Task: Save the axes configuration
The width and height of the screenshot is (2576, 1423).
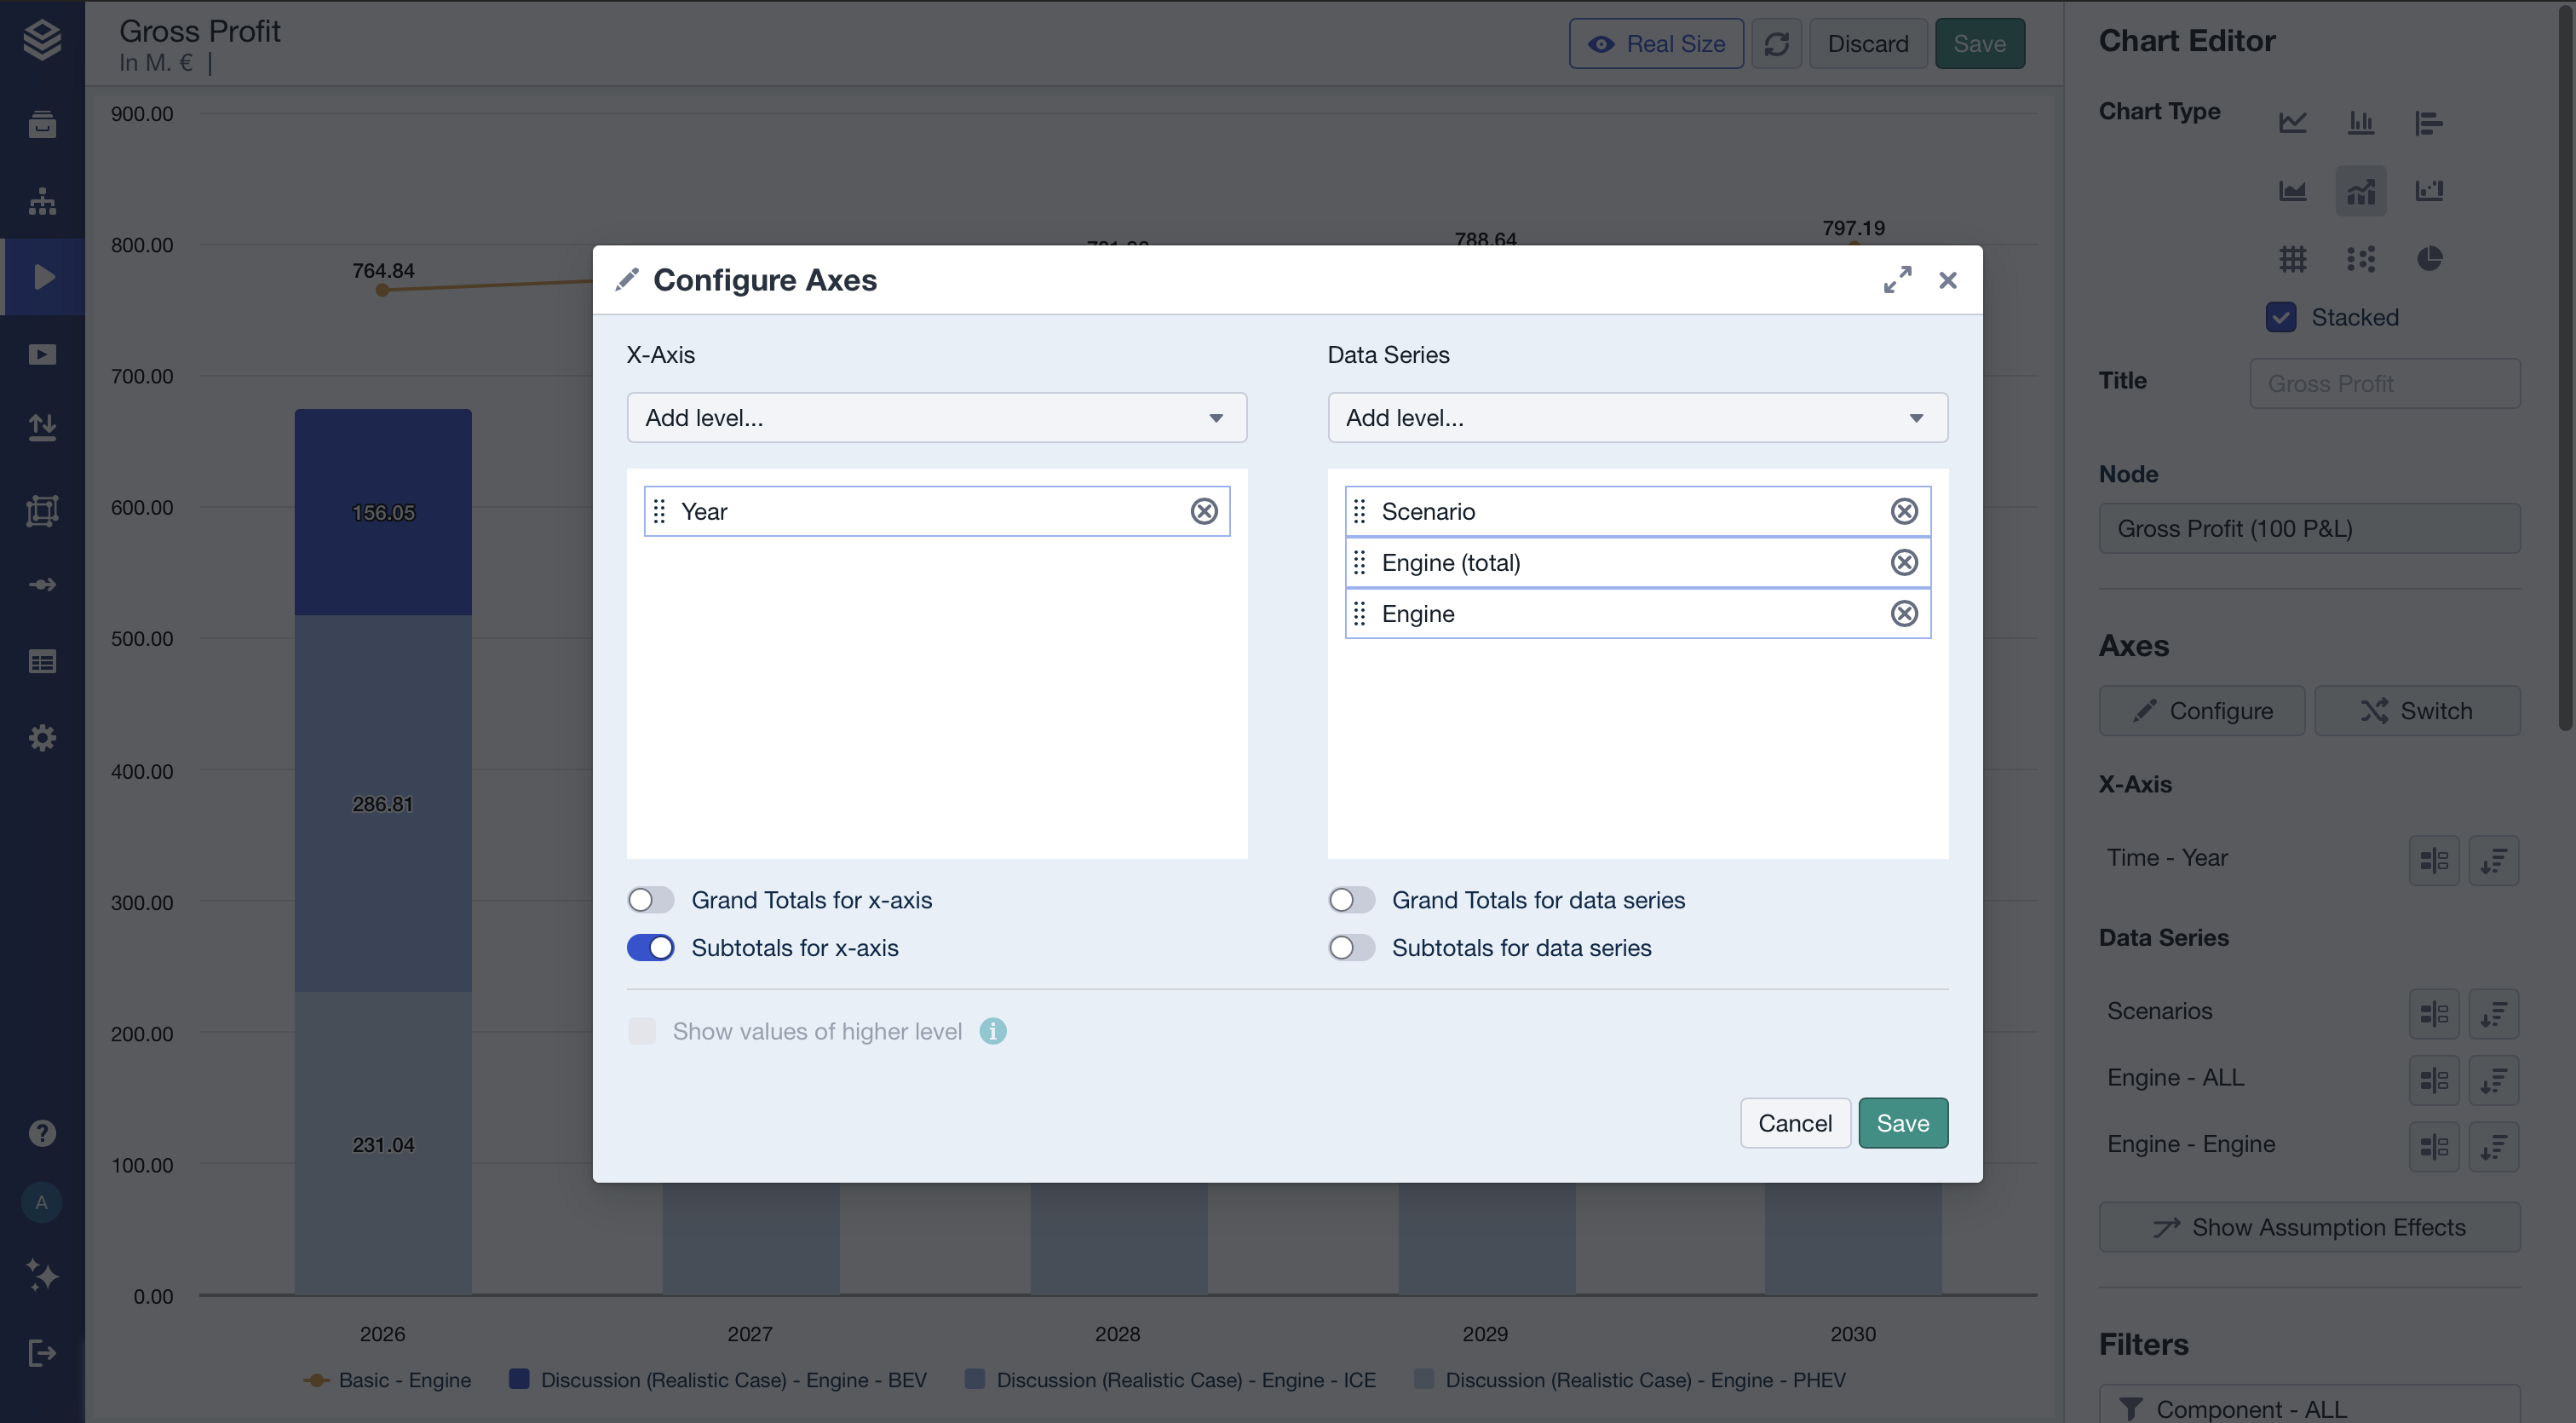Action: (x=1902, y=1122)
